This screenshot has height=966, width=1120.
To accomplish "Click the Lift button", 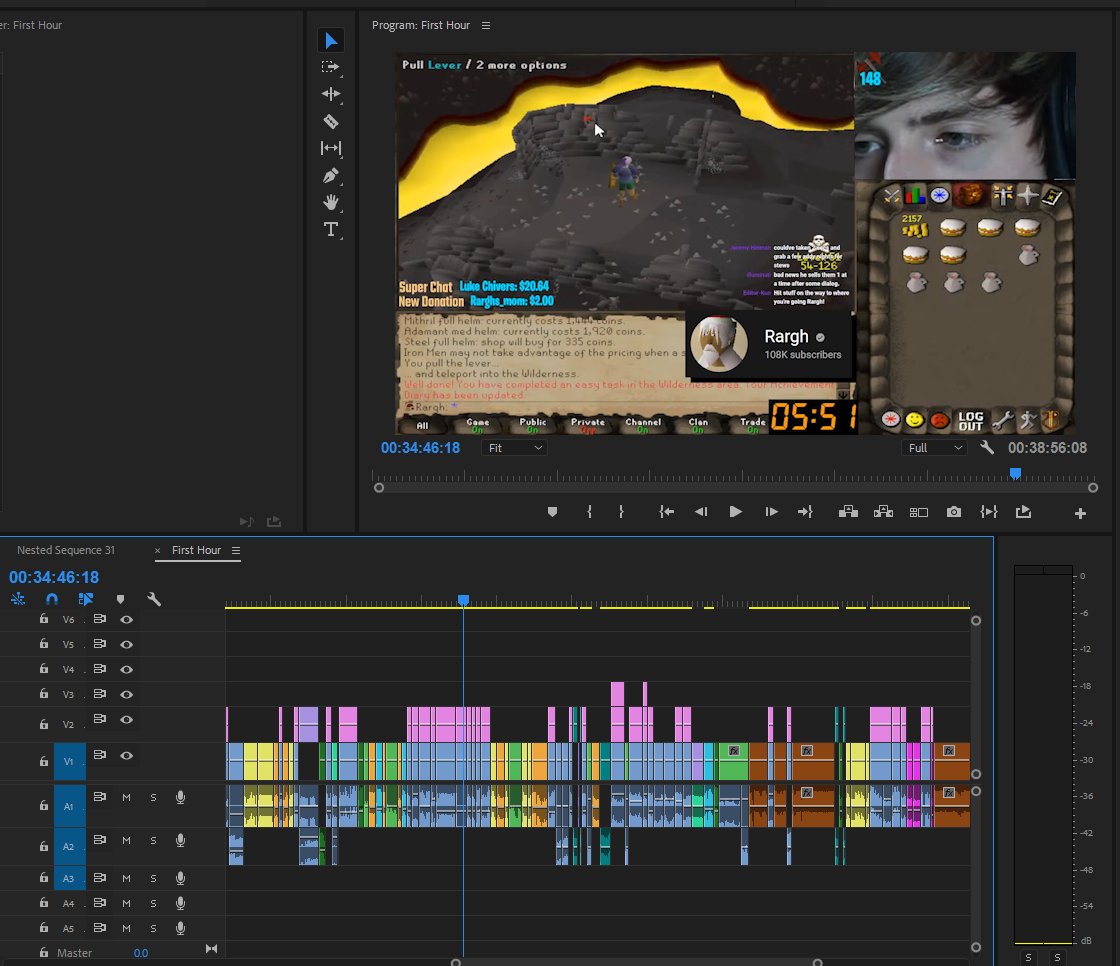I will click(x=848, y=512).
